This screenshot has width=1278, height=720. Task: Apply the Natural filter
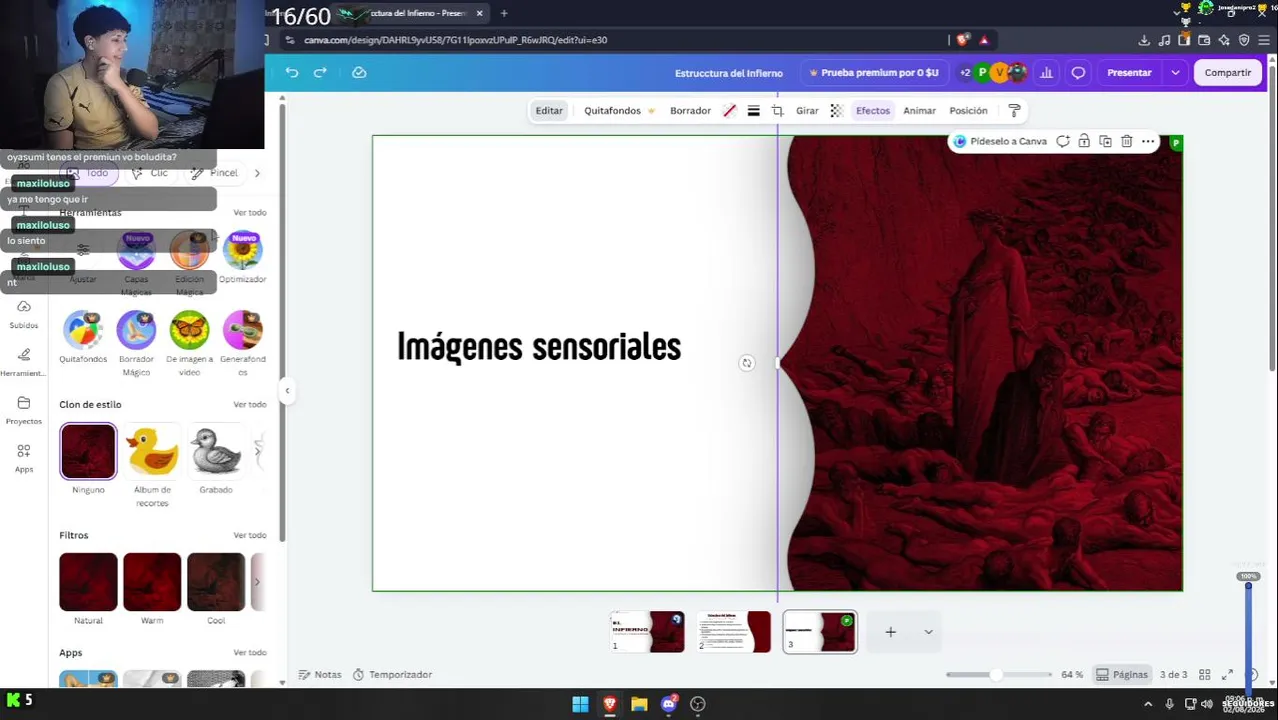(x=88, y=582)
